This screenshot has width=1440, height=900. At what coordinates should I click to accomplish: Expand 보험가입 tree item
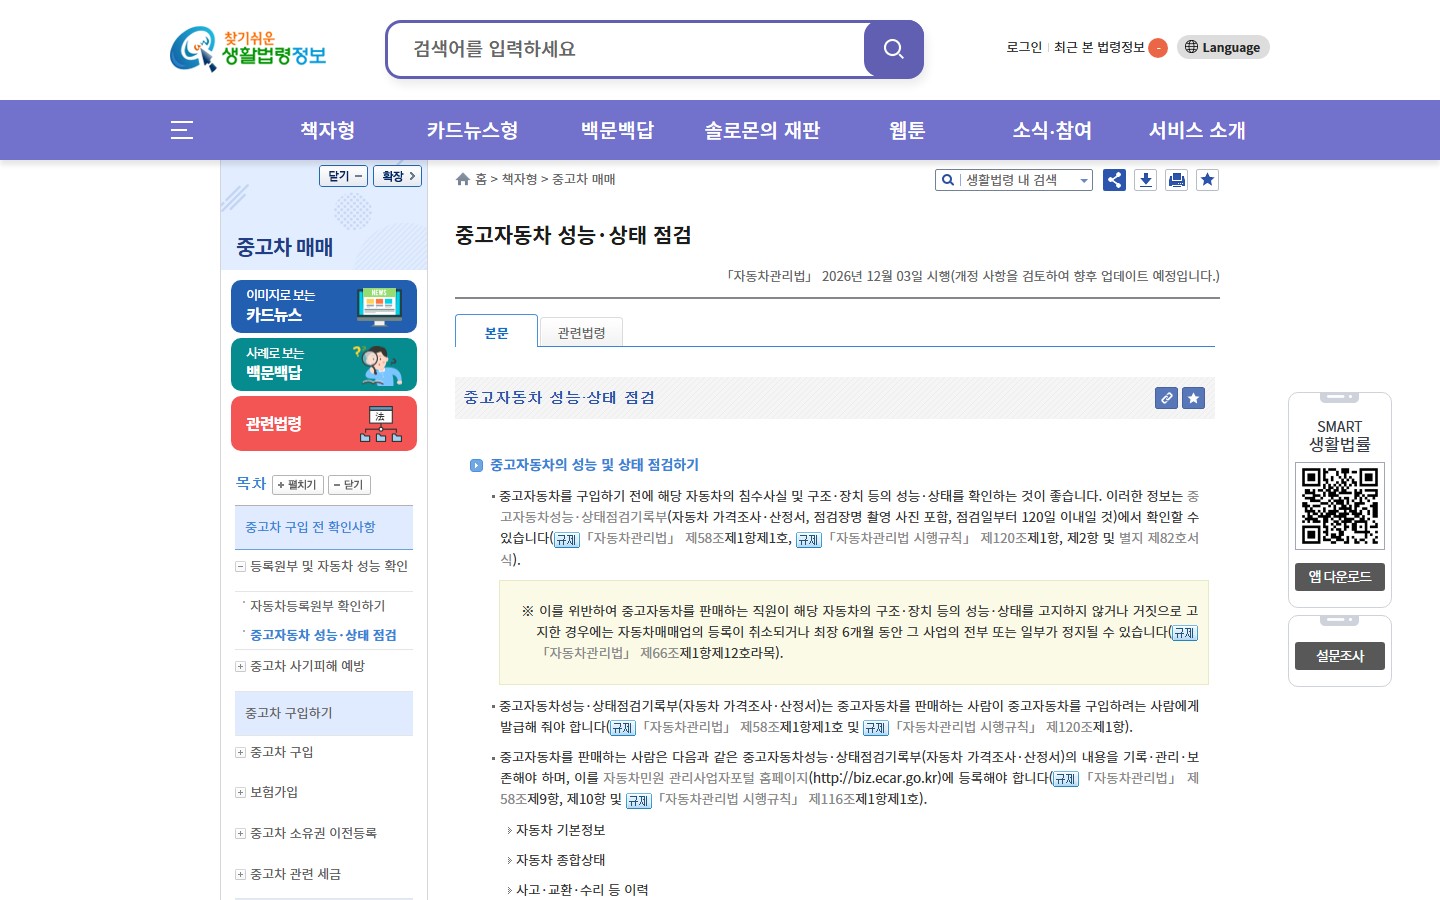click(x=240, y=792)
